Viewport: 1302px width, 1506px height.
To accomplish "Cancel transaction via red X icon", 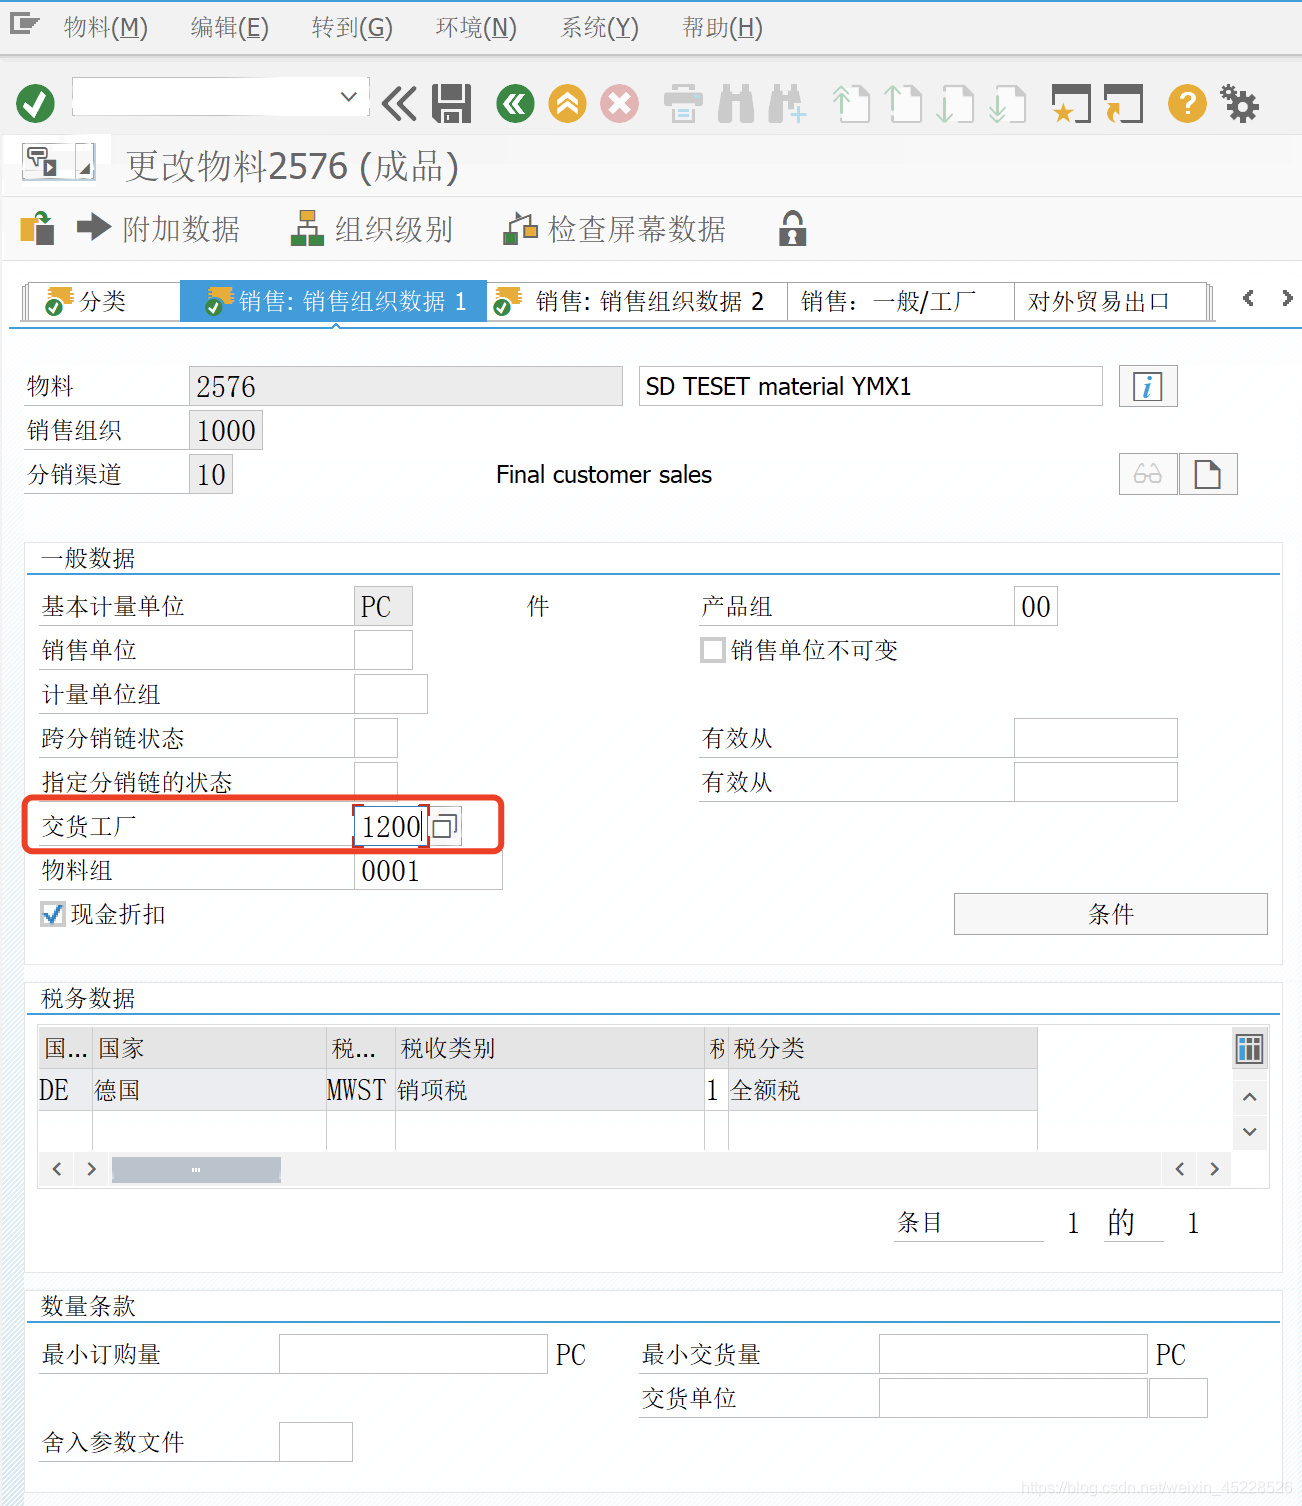I will pyautogui.click(x=618, y=103).
